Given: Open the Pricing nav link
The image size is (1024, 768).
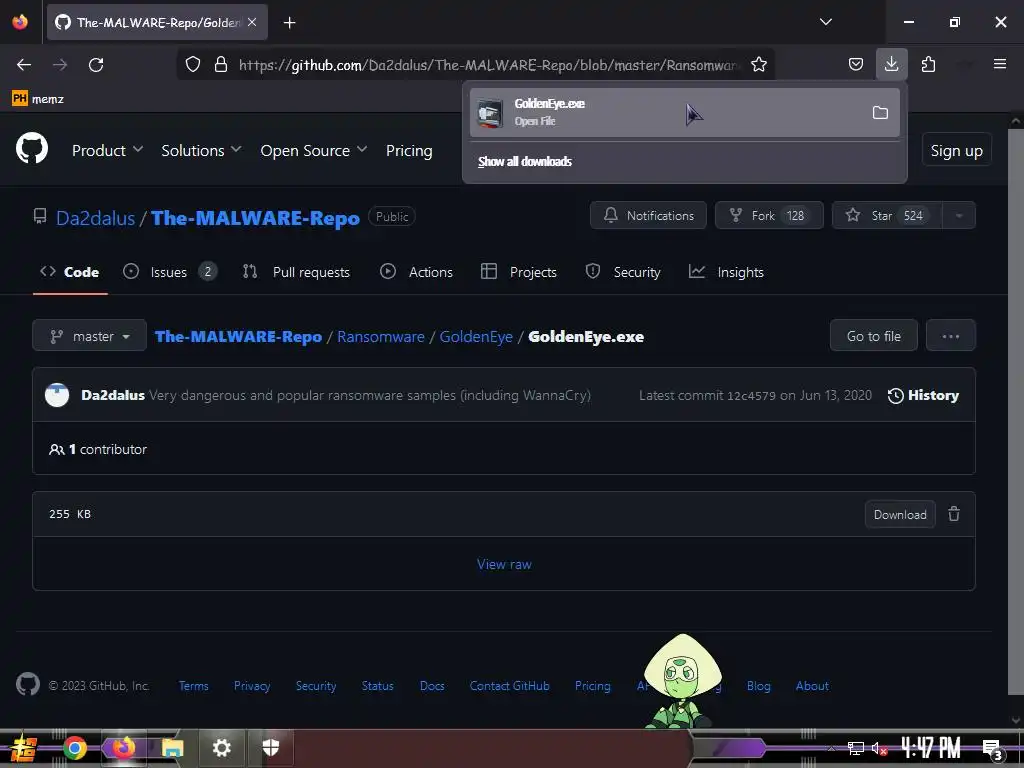Looking at the screenshot, I should tap(409, 150).
